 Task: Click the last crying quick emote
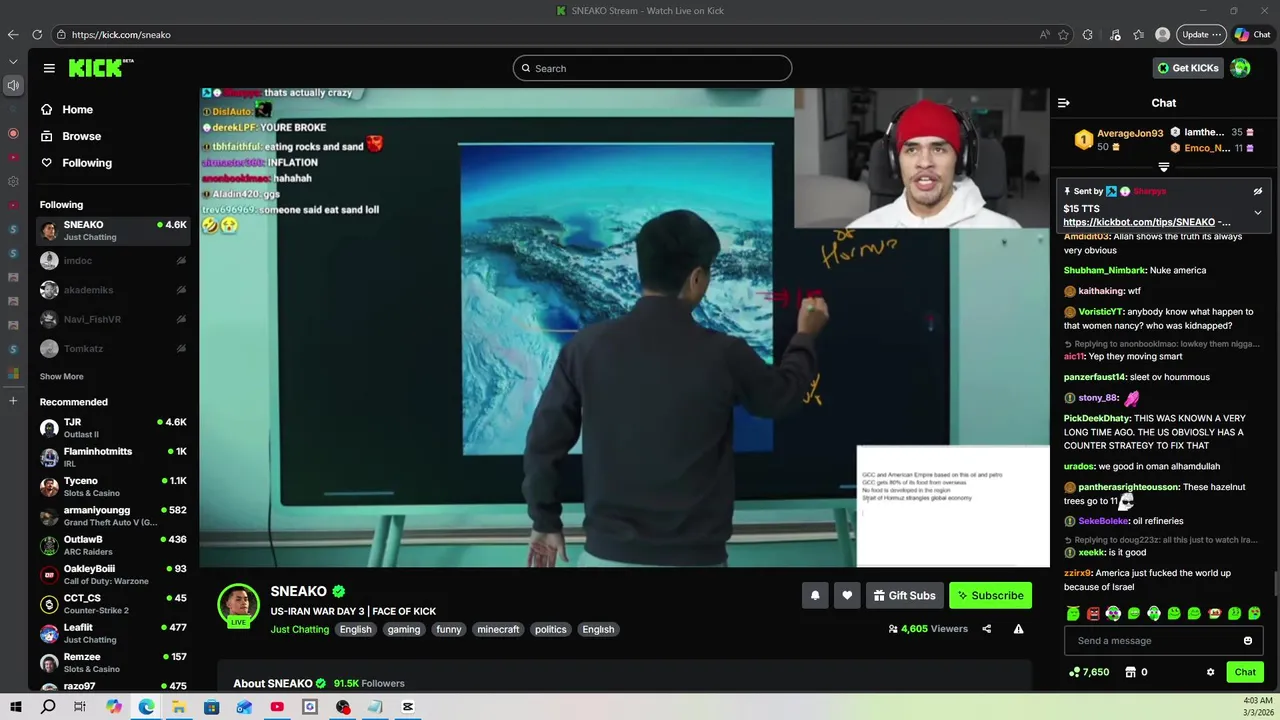point(1255,613)
